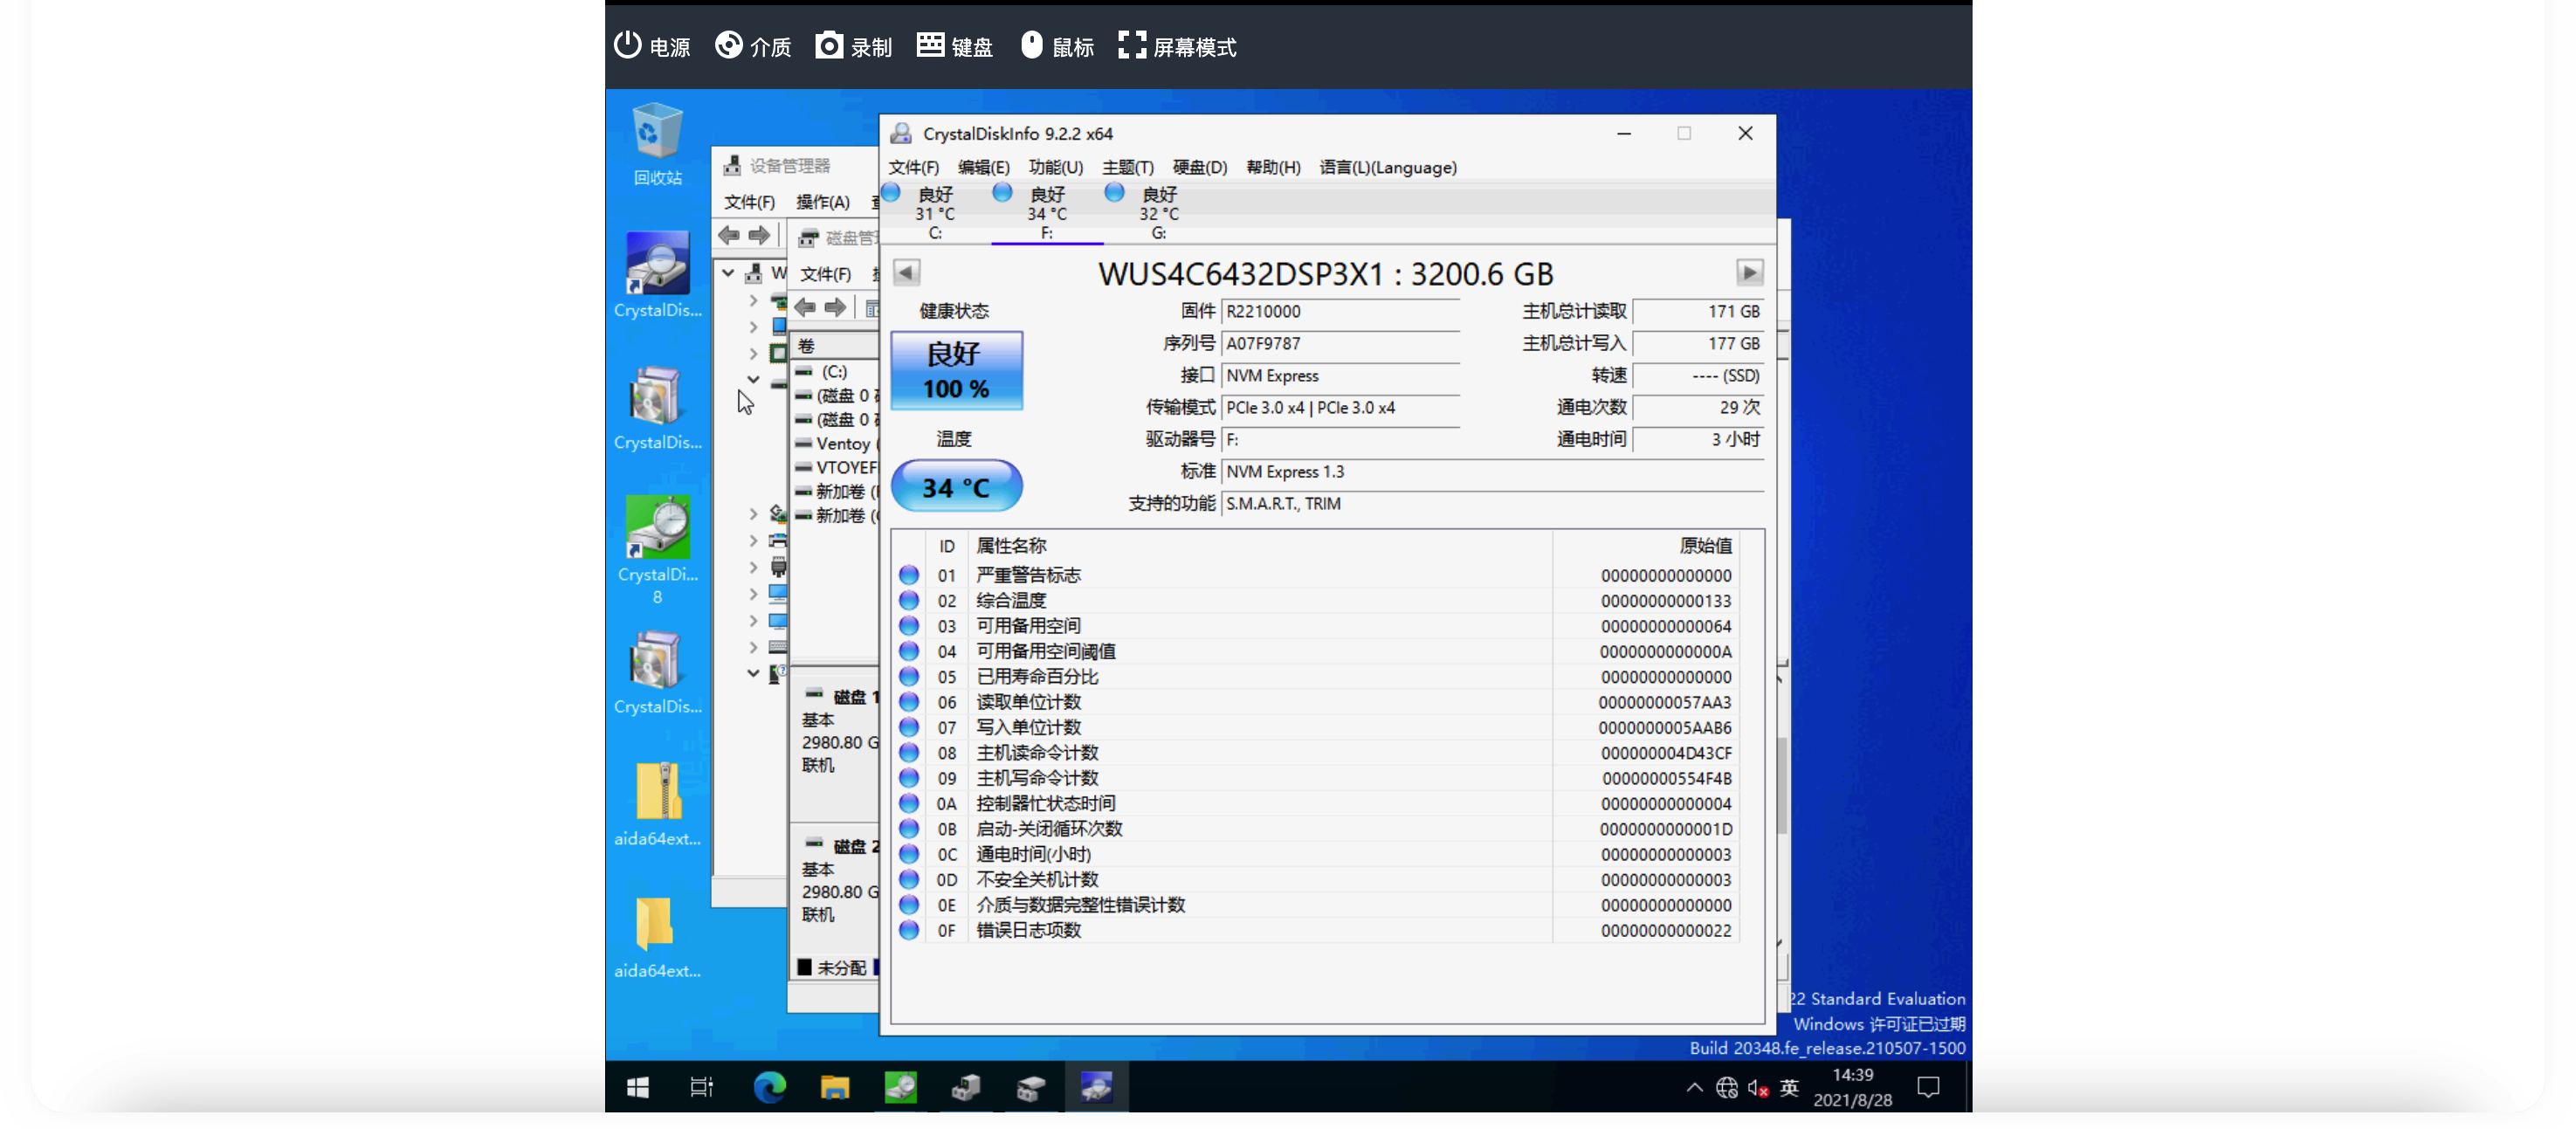Open 硬盘(D) menu in CrystalDiskInfo
Image resolution: width=2576 pixels, height=1129 pixels.
coord(1199,167)
